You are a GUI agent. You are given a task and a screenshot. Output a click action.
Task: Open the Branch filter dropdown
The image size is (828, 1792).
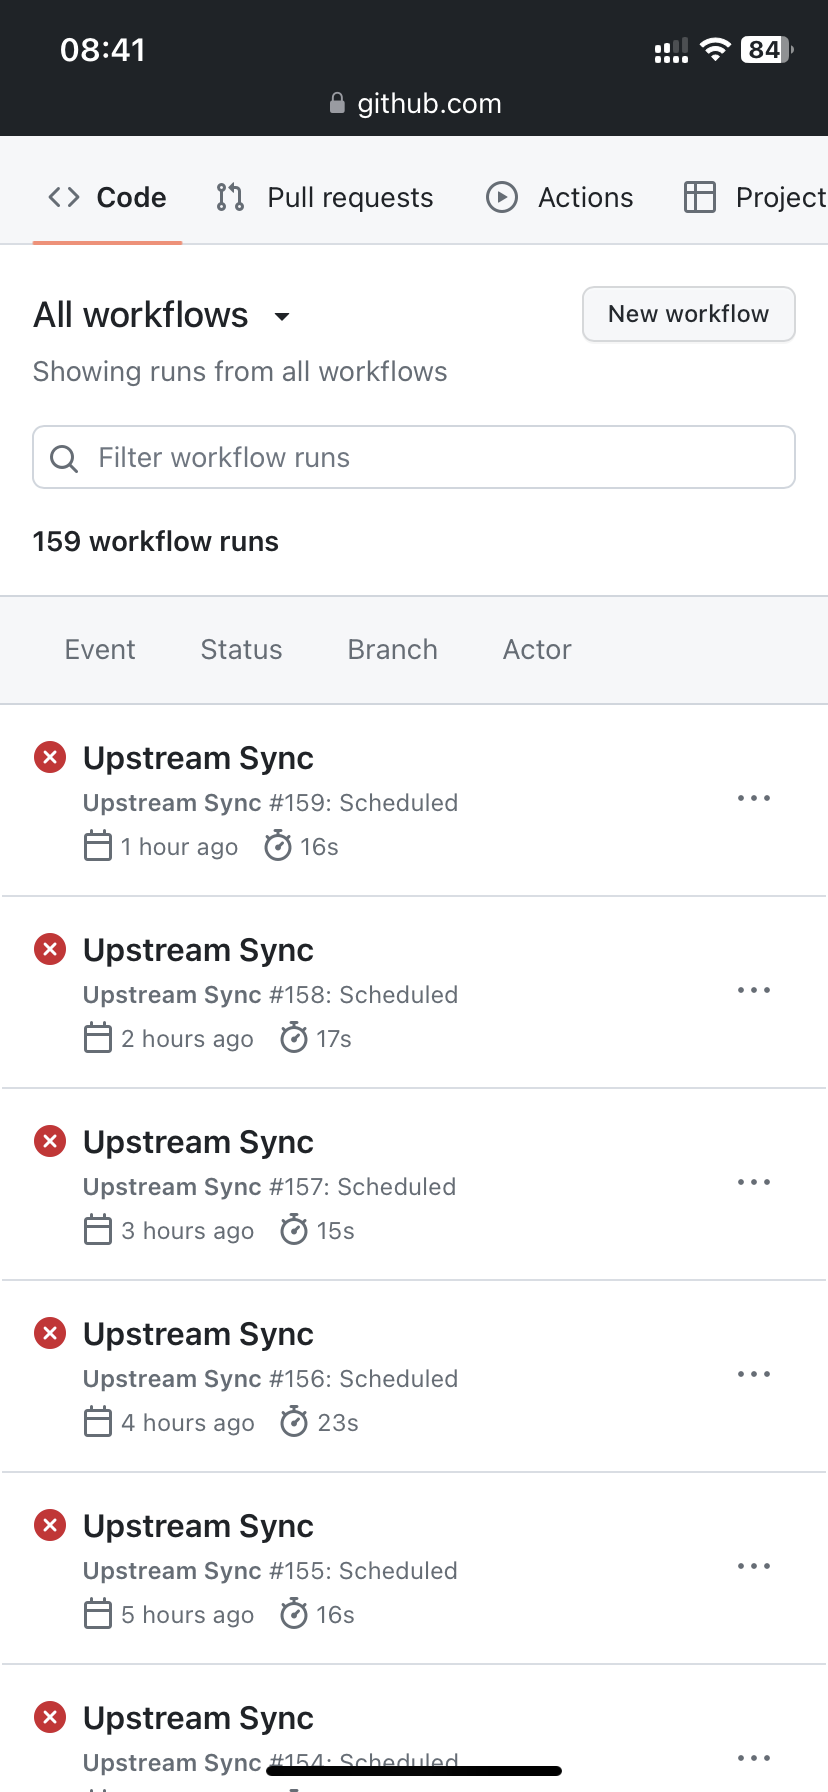click(x=392, y=649)
